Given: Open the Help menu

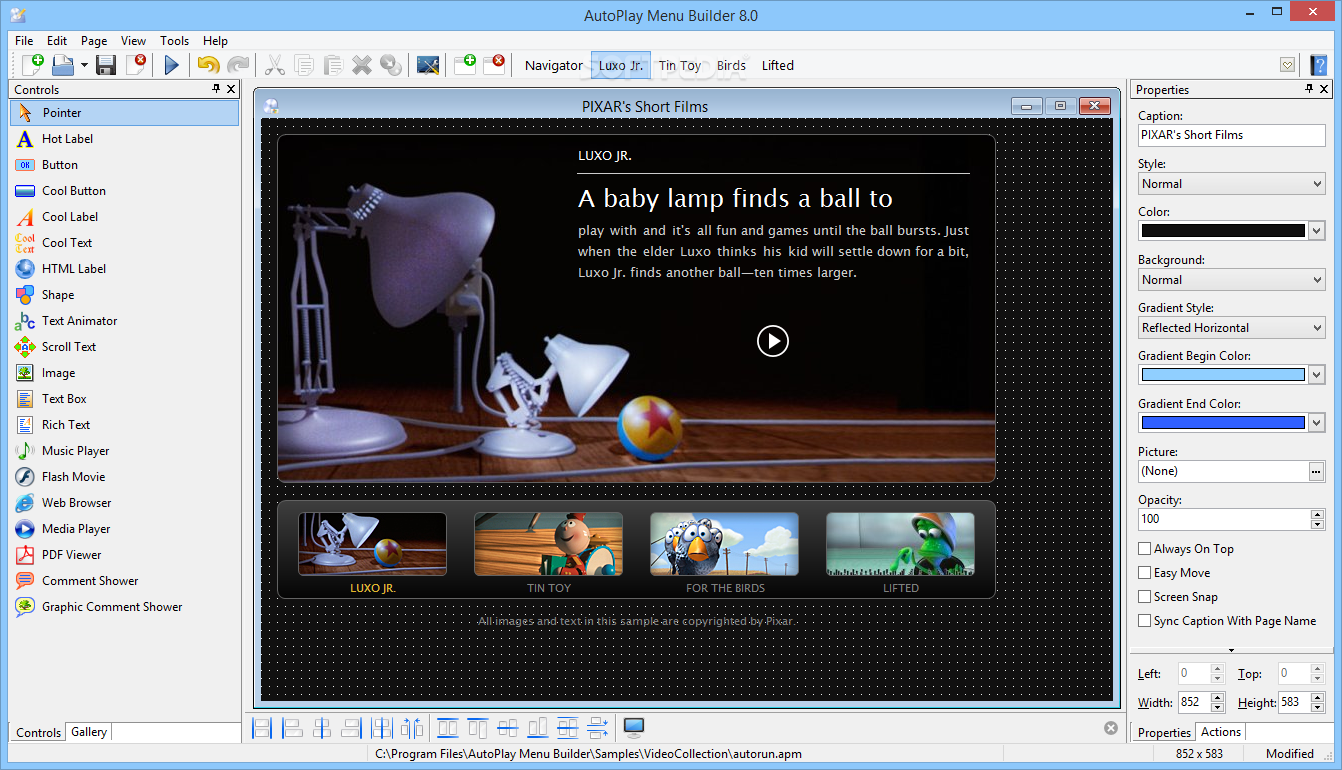Looking at the screenshot, I should coord(215,41).
